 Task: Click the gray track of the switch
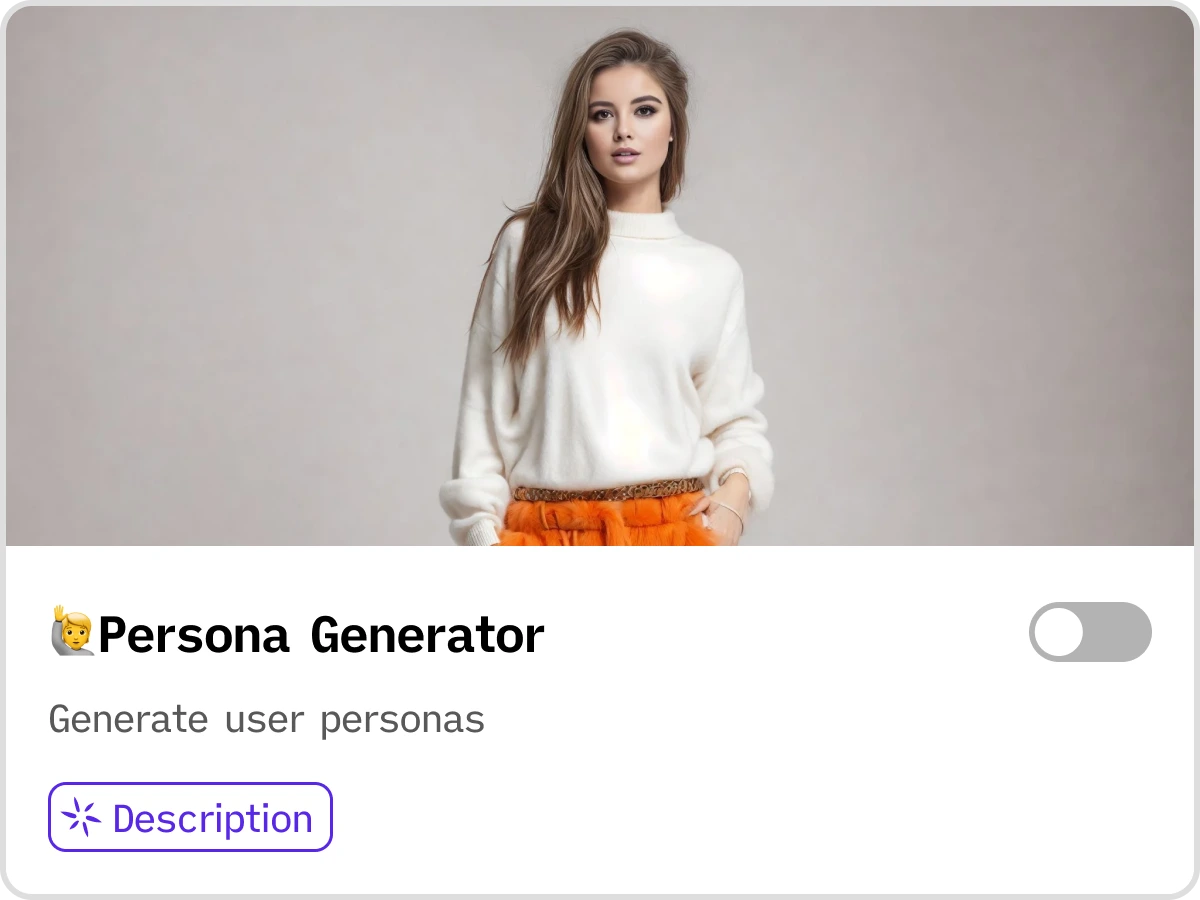(1118, 632)
